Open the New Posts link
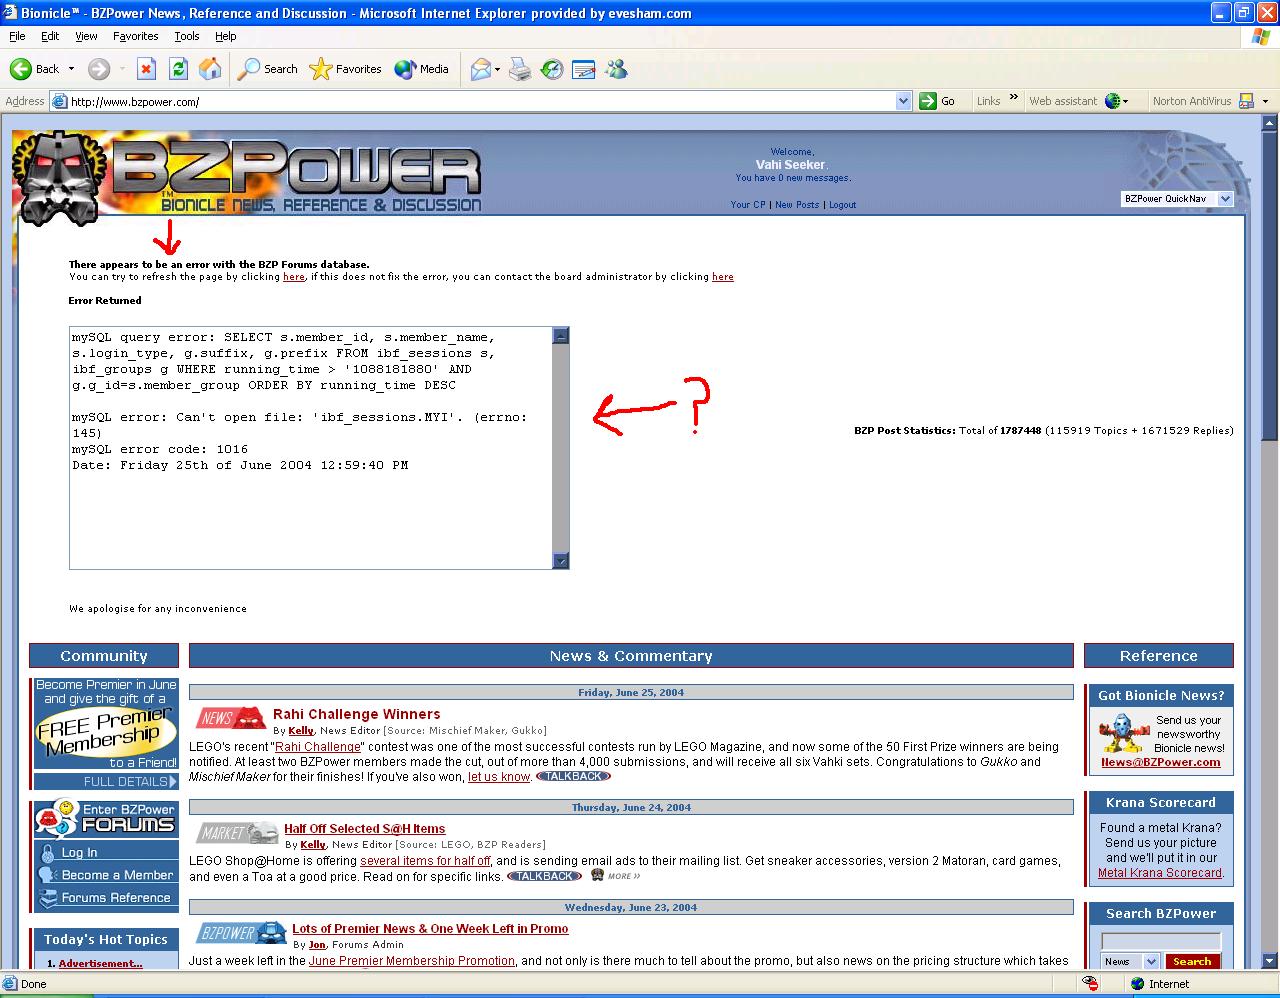This screenshot has width=1280, height=998. 797,205
